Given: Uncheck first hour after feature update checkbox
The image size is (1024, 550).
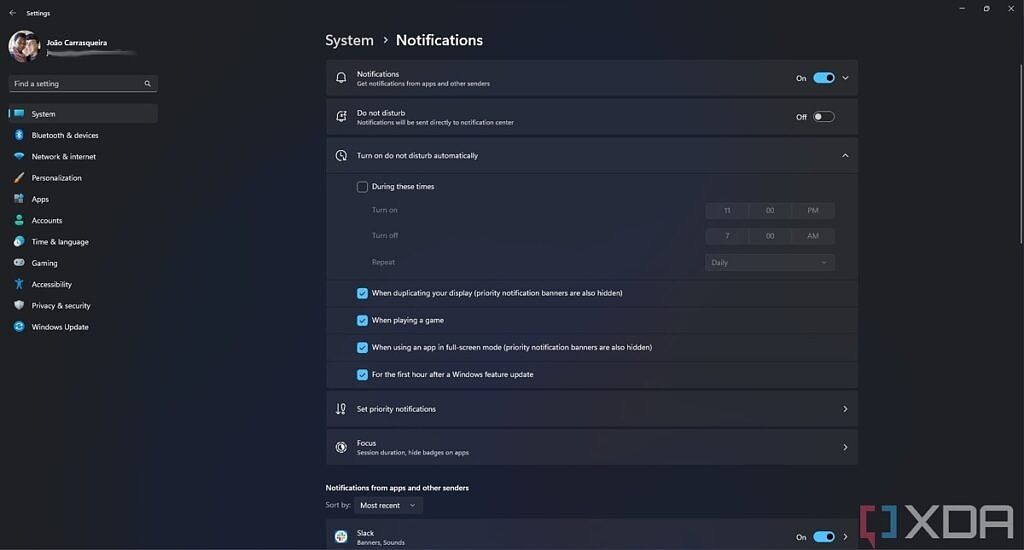Looking at the screenshot, I should 362,375.
